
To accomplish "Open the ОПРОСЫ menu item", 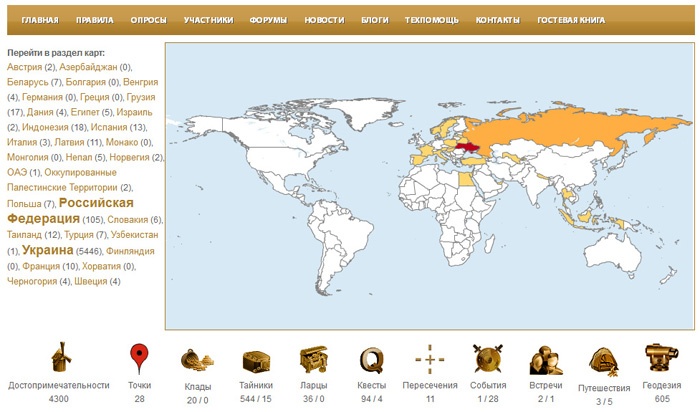I will 149,20.
